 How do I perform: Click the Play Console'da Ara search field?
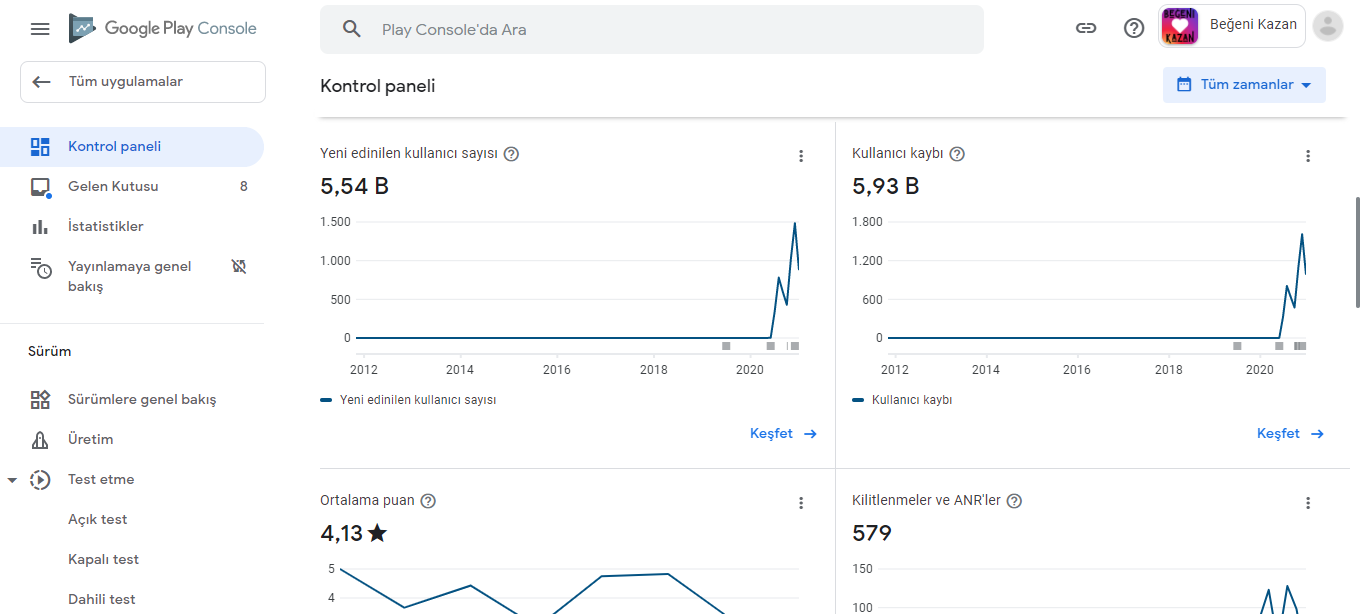[x=652, y=29]
